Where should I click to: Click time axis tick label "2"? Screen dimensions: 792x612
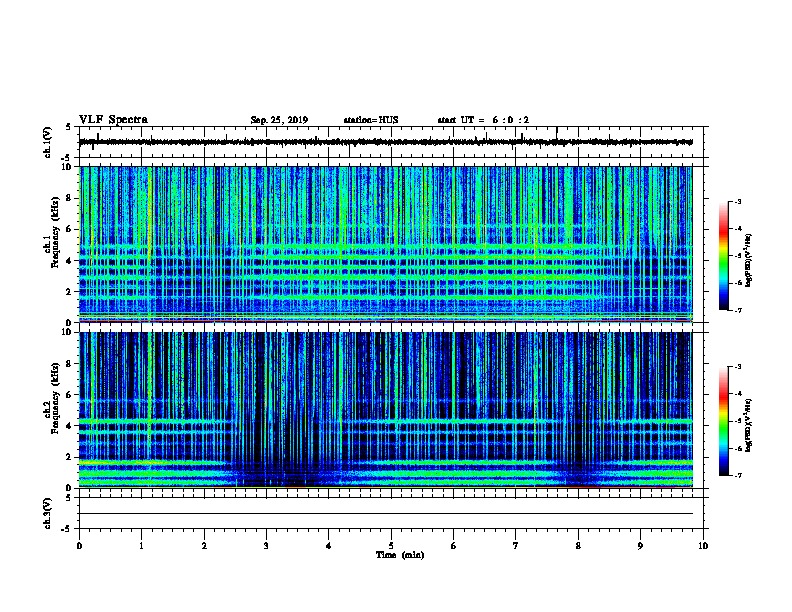[204, 546]
